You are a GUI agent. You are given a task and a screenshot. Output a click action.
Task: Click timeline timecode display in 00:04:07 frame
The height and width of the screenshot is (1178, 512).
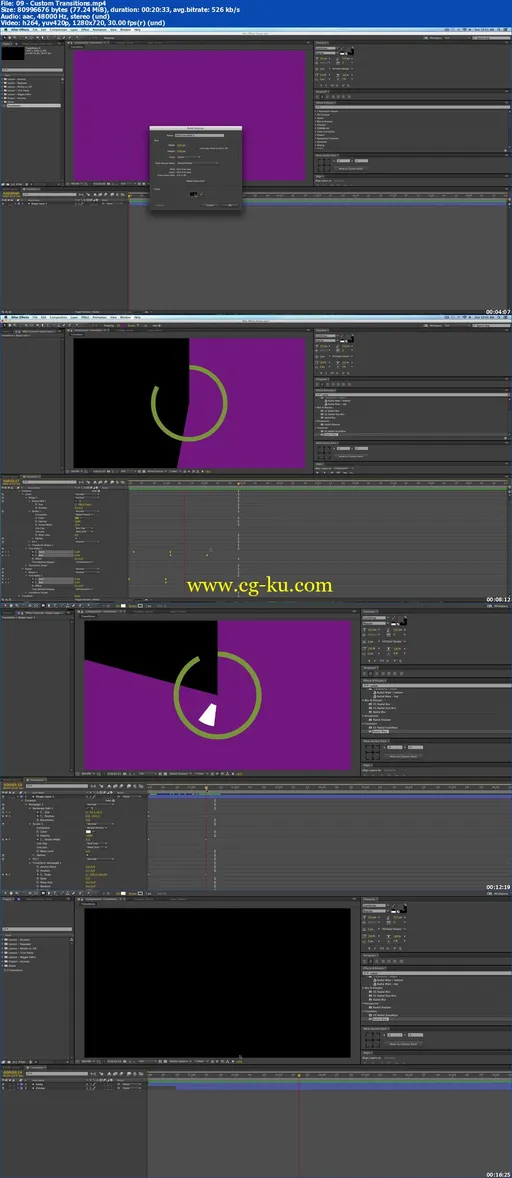10,193
